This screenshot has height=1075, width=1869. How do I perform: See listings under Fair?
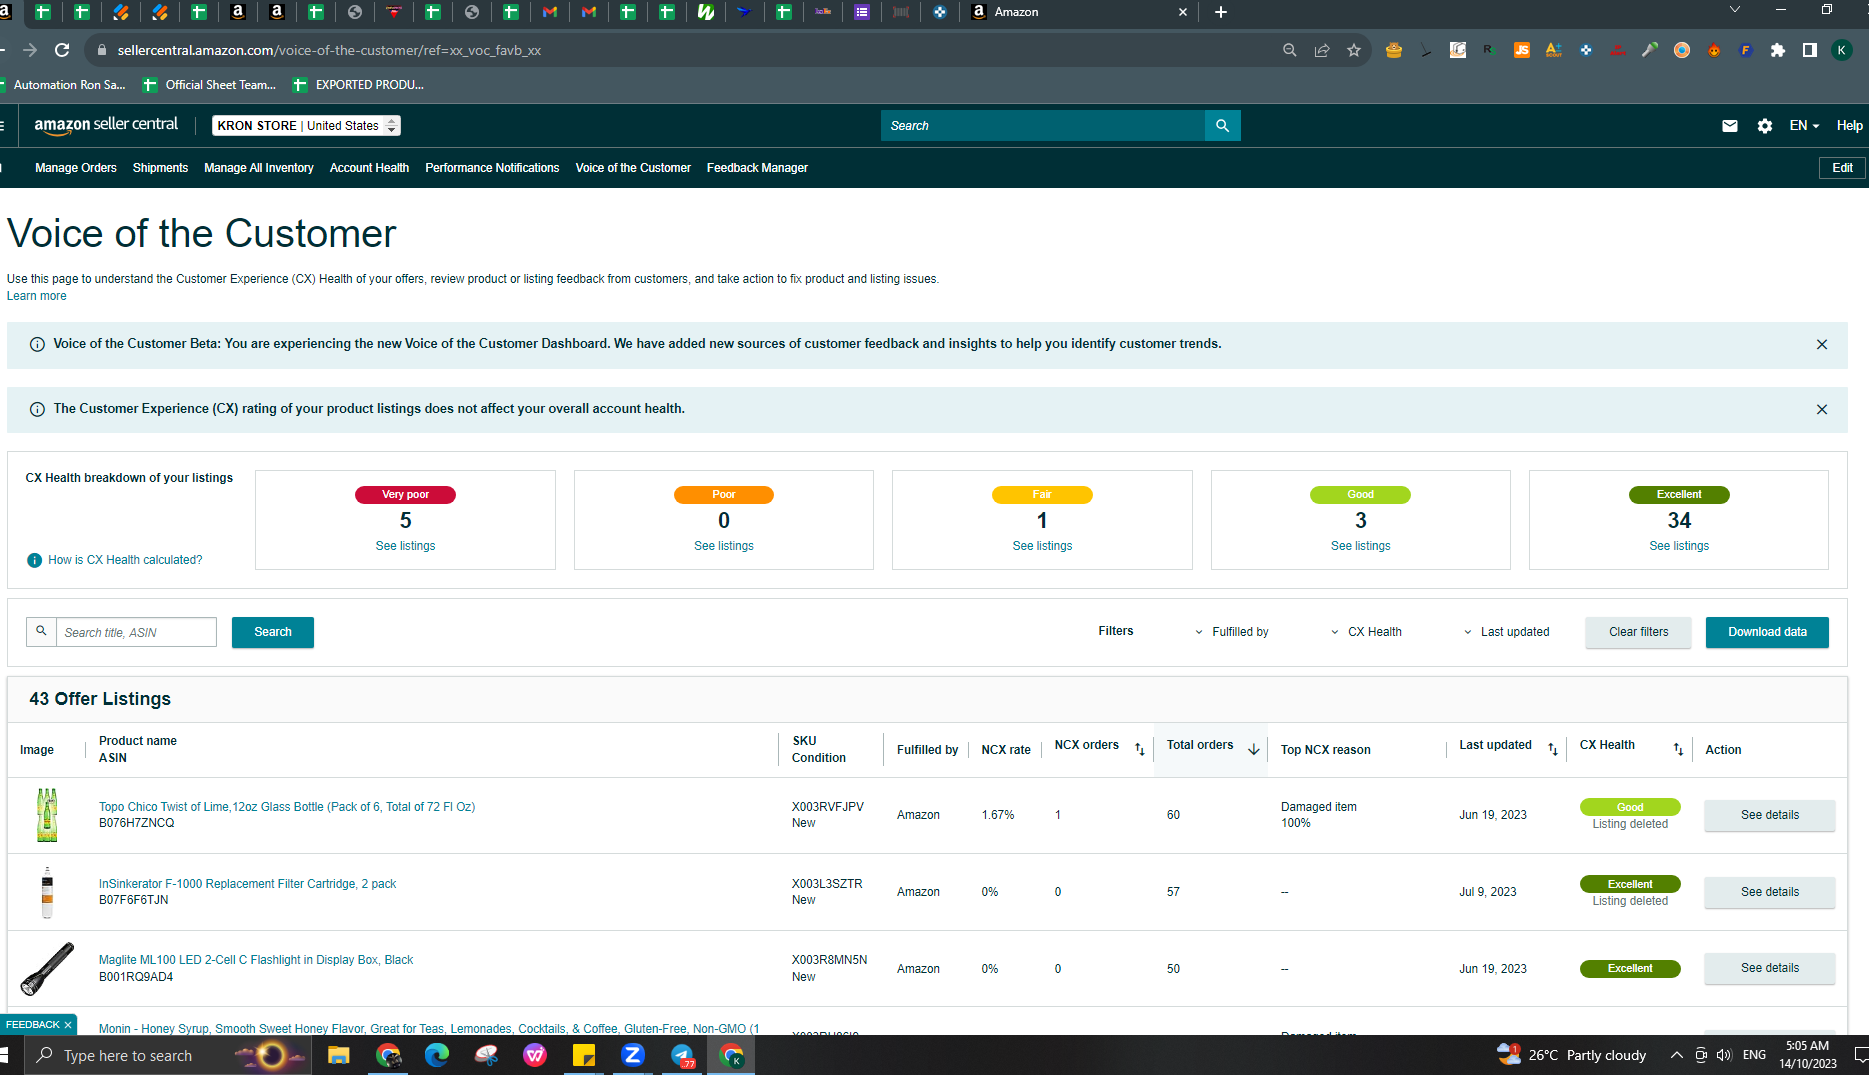tap(1042, 546)
